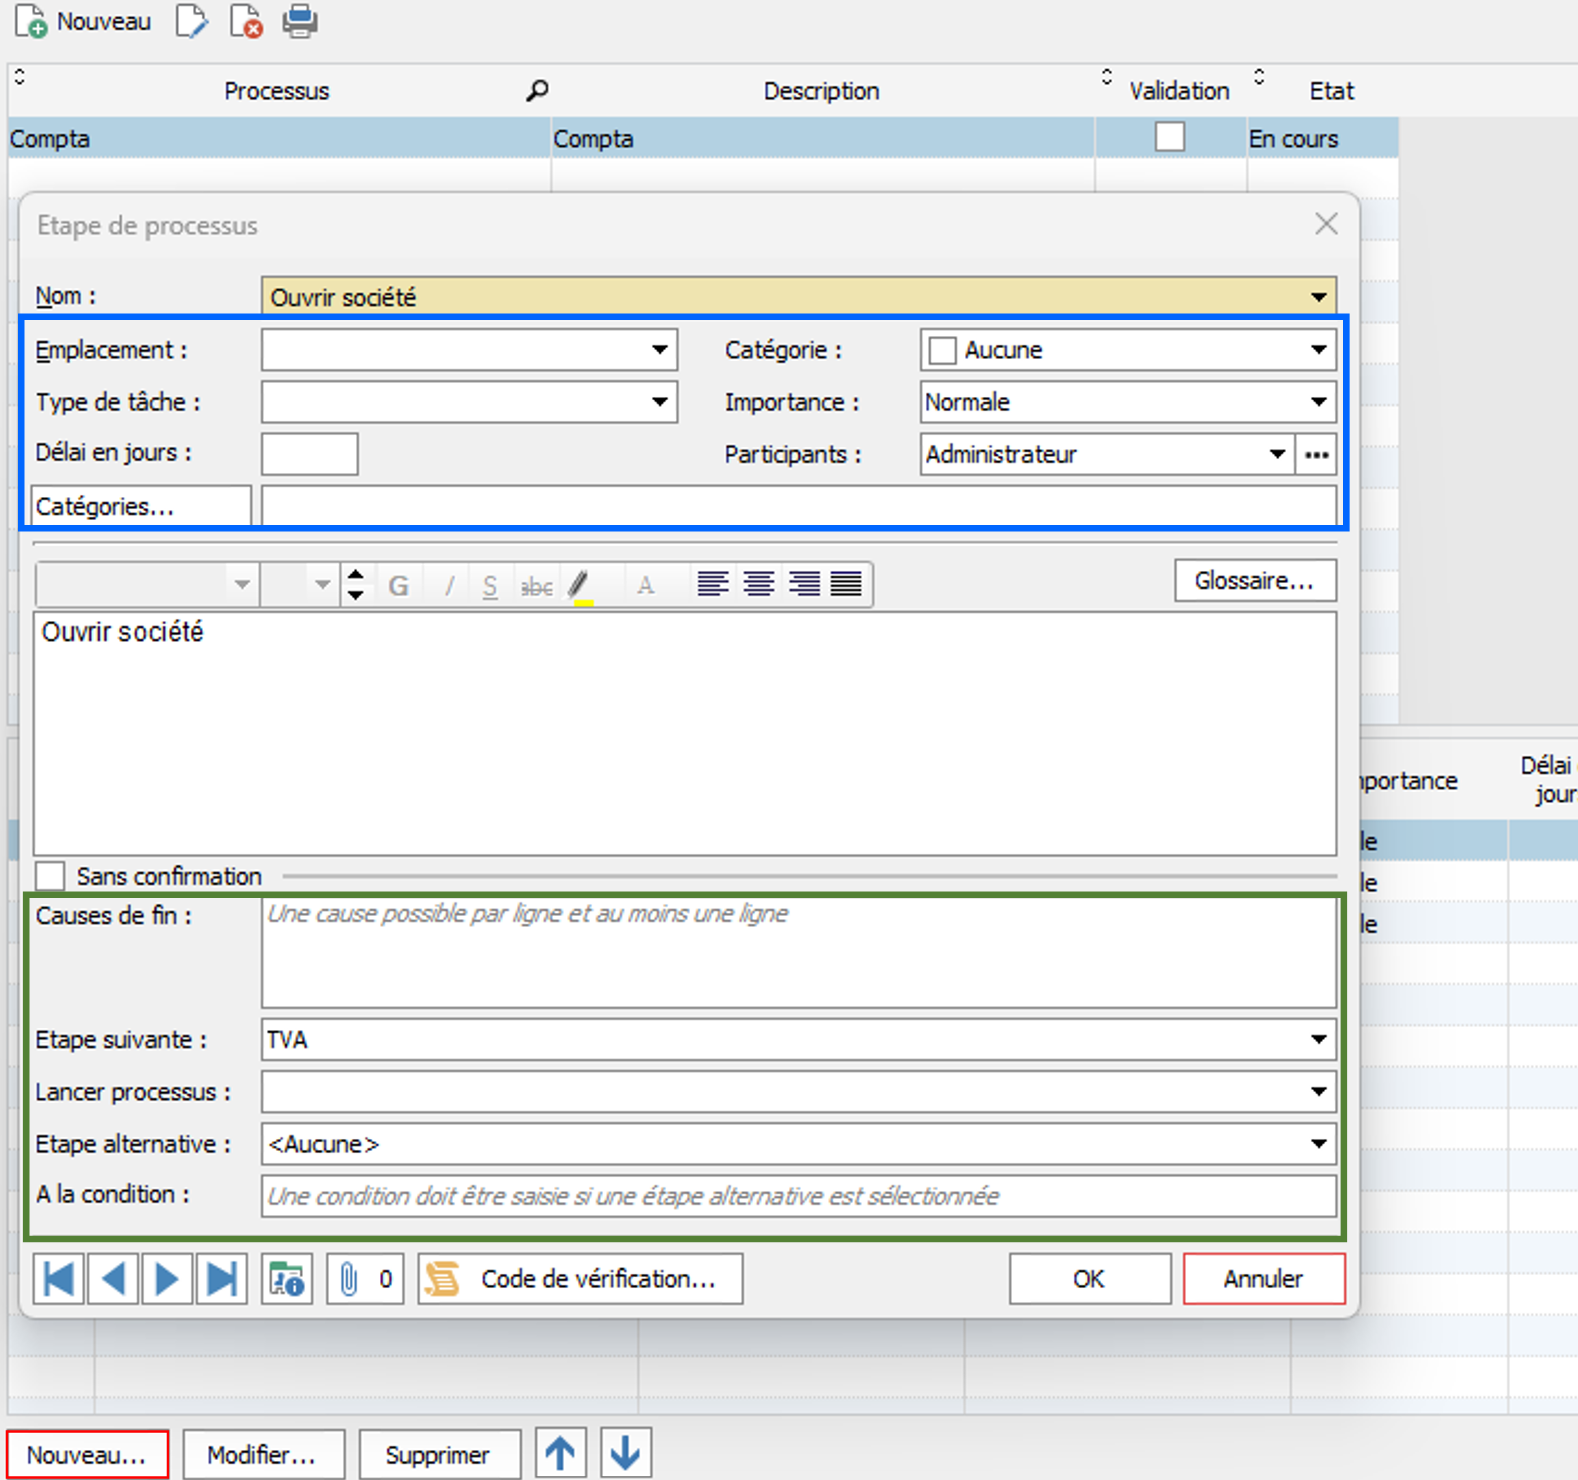Viewport: 1578px width, 1480px height.
Task: Move step up with arrow button
Action: point(561,1454)
